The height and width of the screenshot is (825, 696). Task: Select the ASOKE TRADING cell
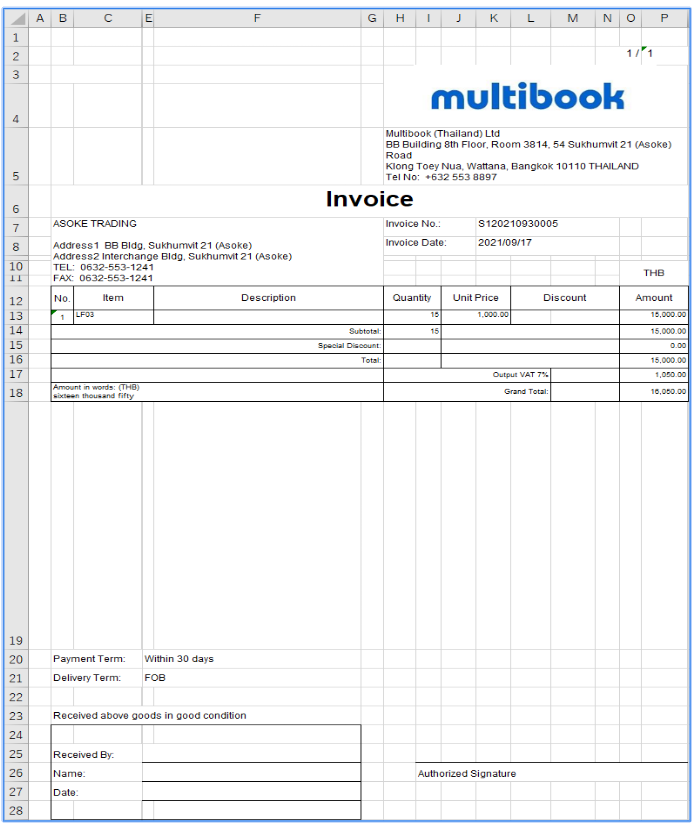(95, 224)
